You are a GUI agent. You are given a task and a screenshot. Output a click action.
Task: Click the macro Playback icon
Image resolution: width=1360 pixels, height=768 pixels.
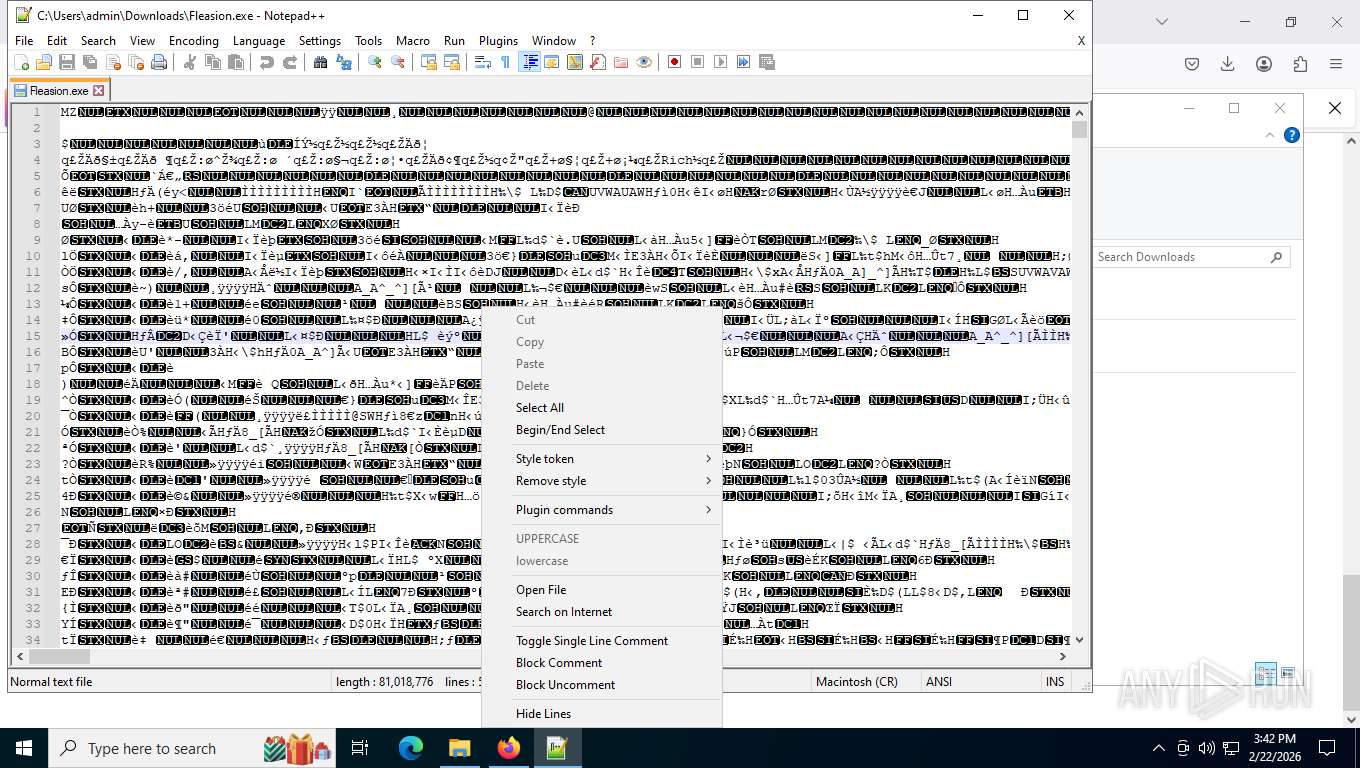point(720,62)
